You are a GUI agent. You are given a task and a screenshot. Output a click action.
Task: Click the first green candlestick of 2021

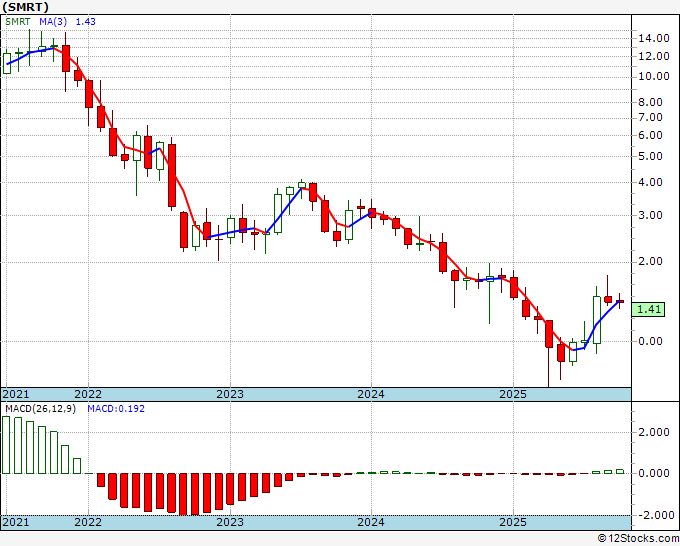tap(7, 63)
